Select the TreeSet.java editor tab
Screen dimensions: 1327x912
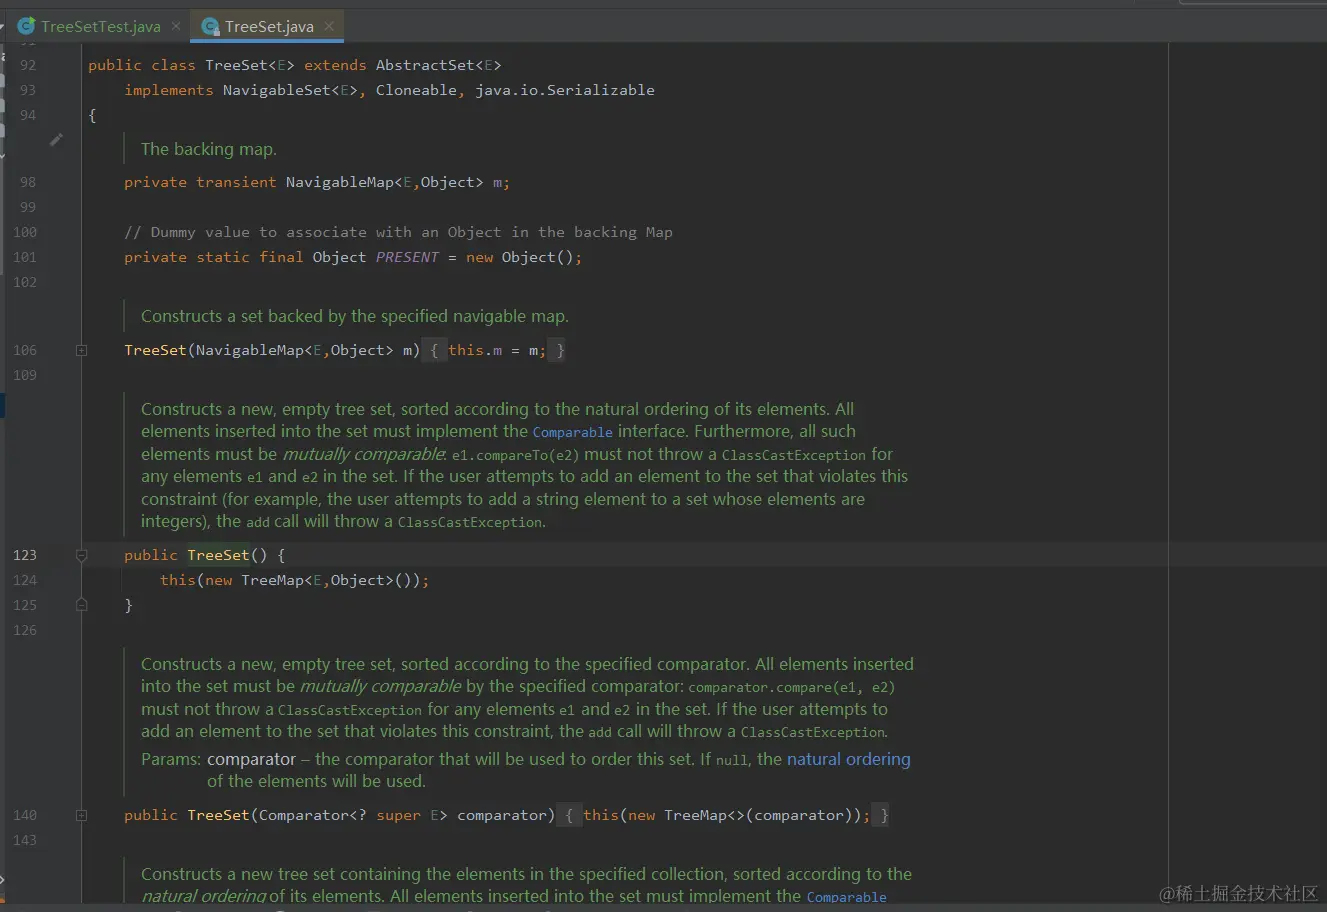269,27
